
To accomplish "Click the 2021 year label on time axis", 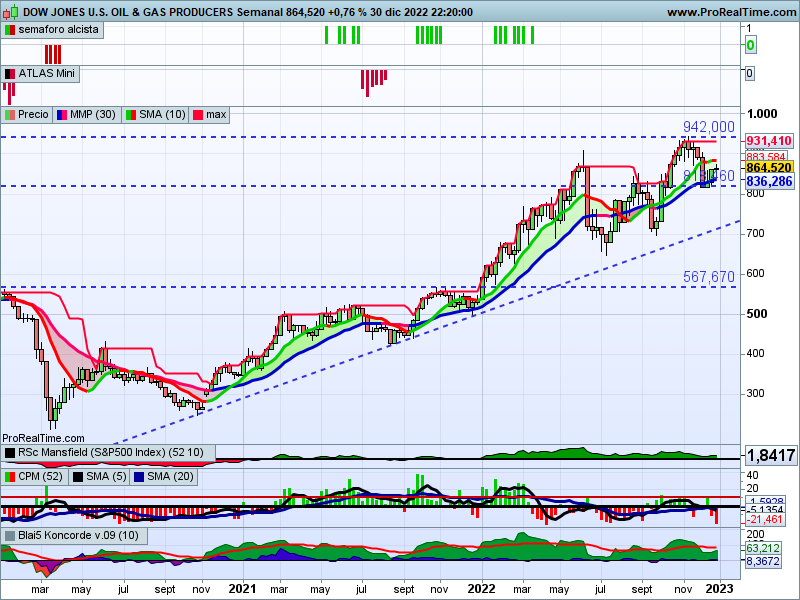I will pos(242,589).
